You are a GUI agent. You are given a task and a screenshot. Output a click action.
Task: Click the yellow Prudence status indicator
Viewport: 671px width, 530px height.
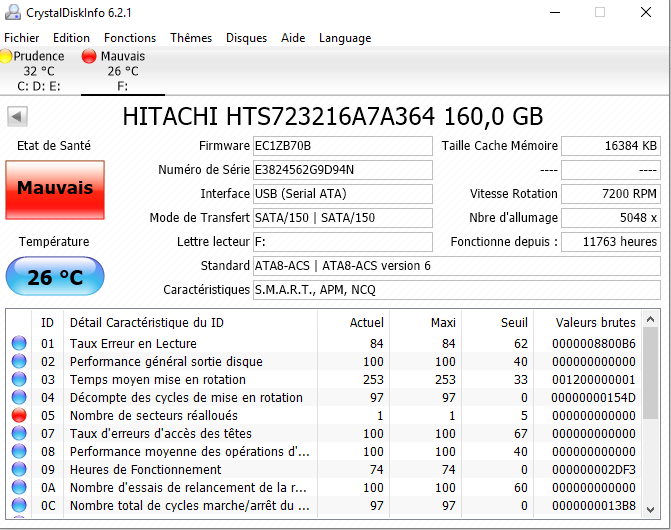[x=6, y=56]
